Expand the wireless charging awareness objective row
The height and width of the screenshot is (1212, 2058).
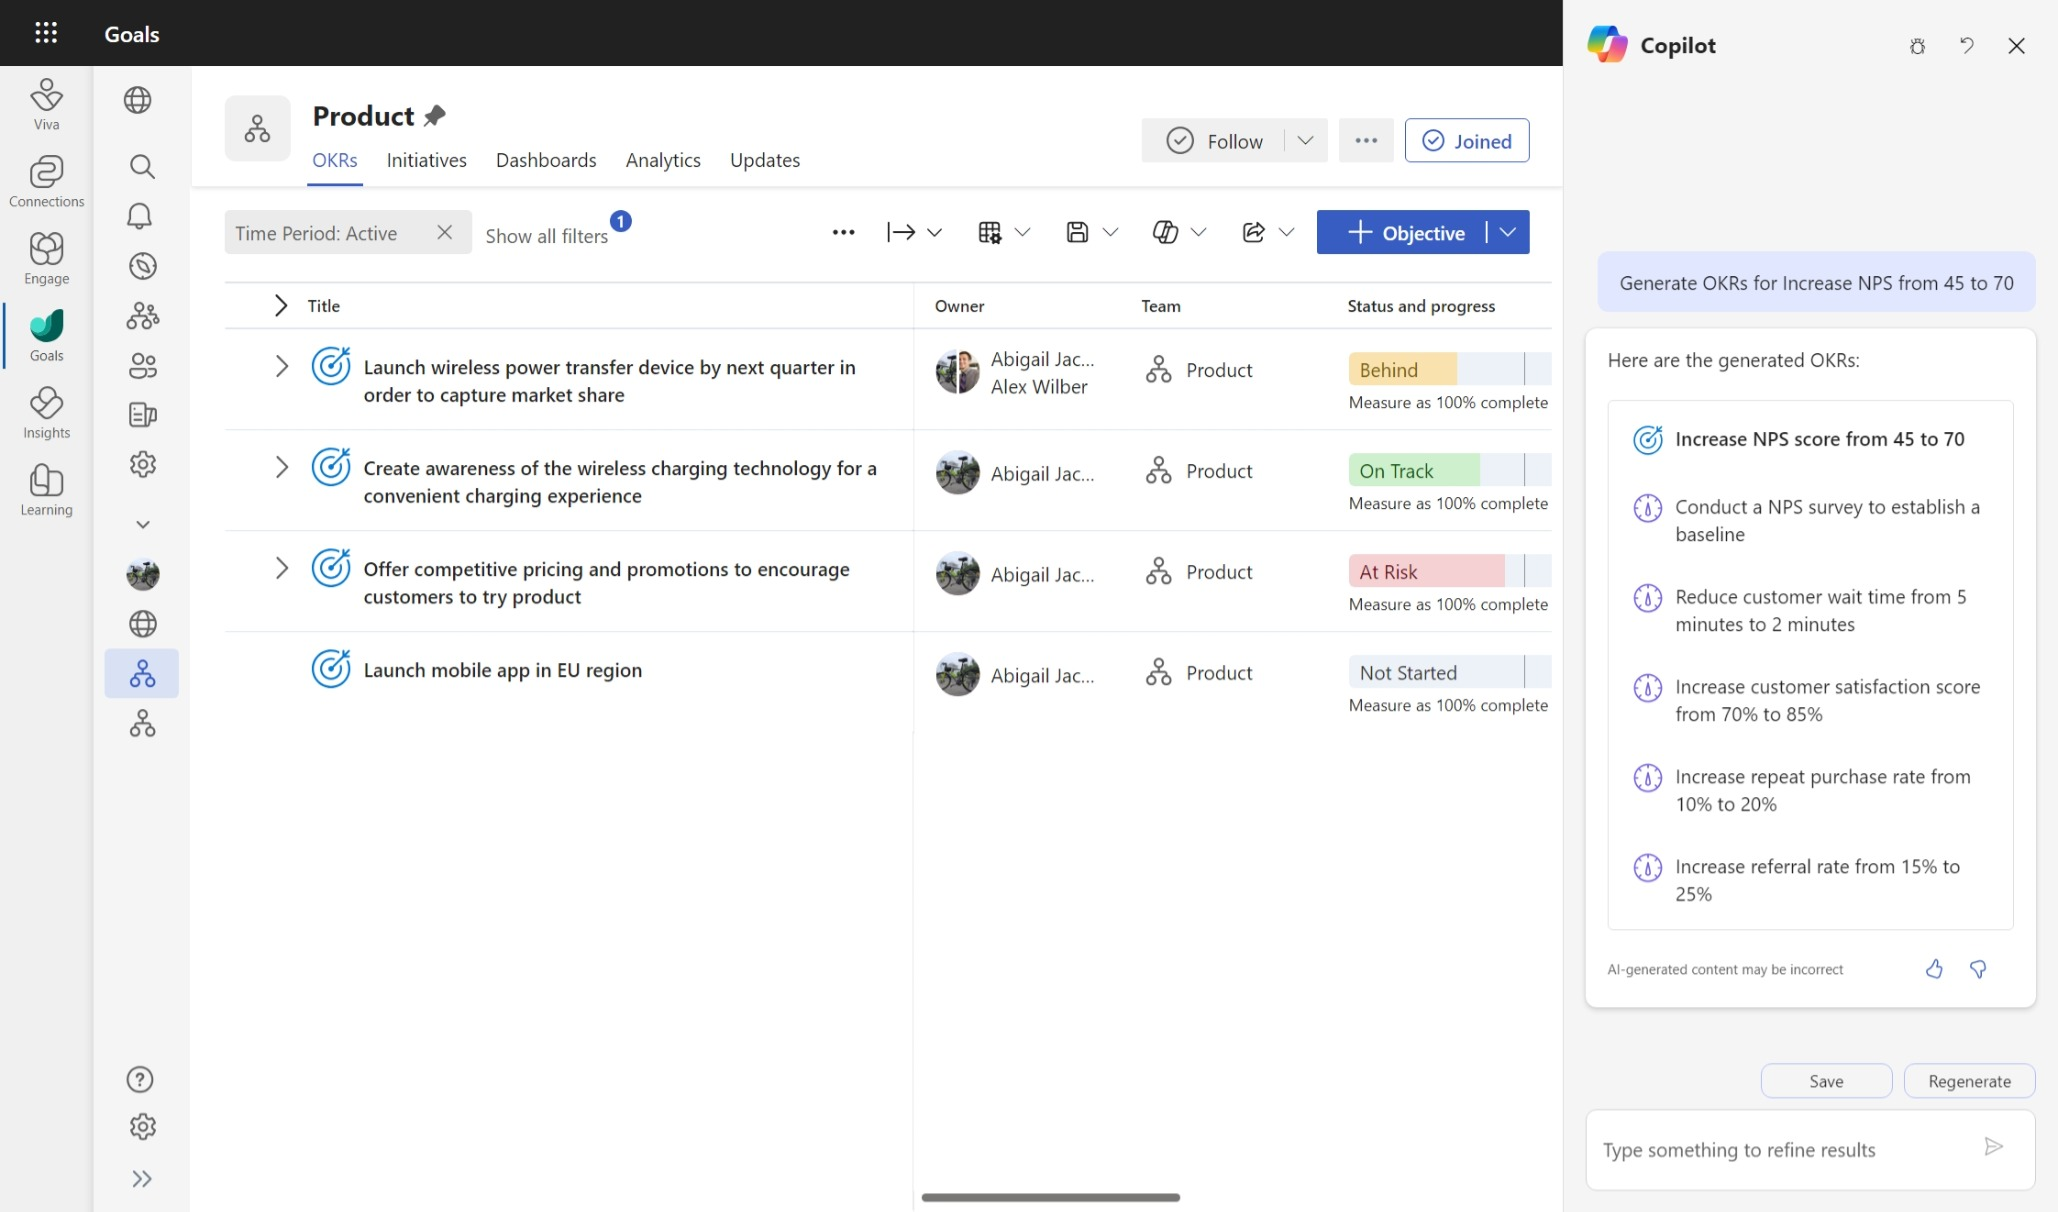[284, 469]
